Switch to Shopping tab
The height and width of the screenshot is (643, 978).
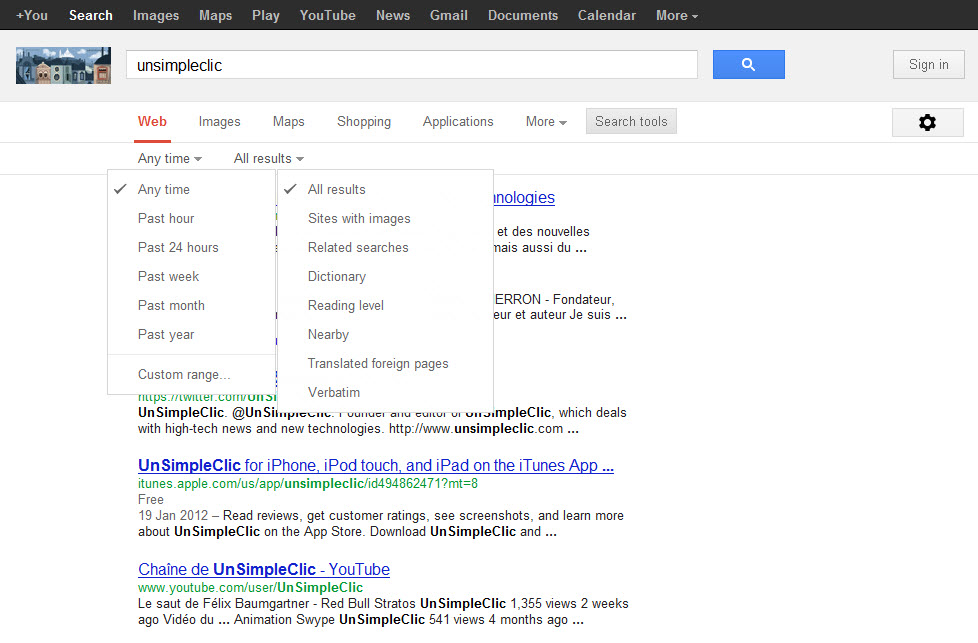point(364,122)
